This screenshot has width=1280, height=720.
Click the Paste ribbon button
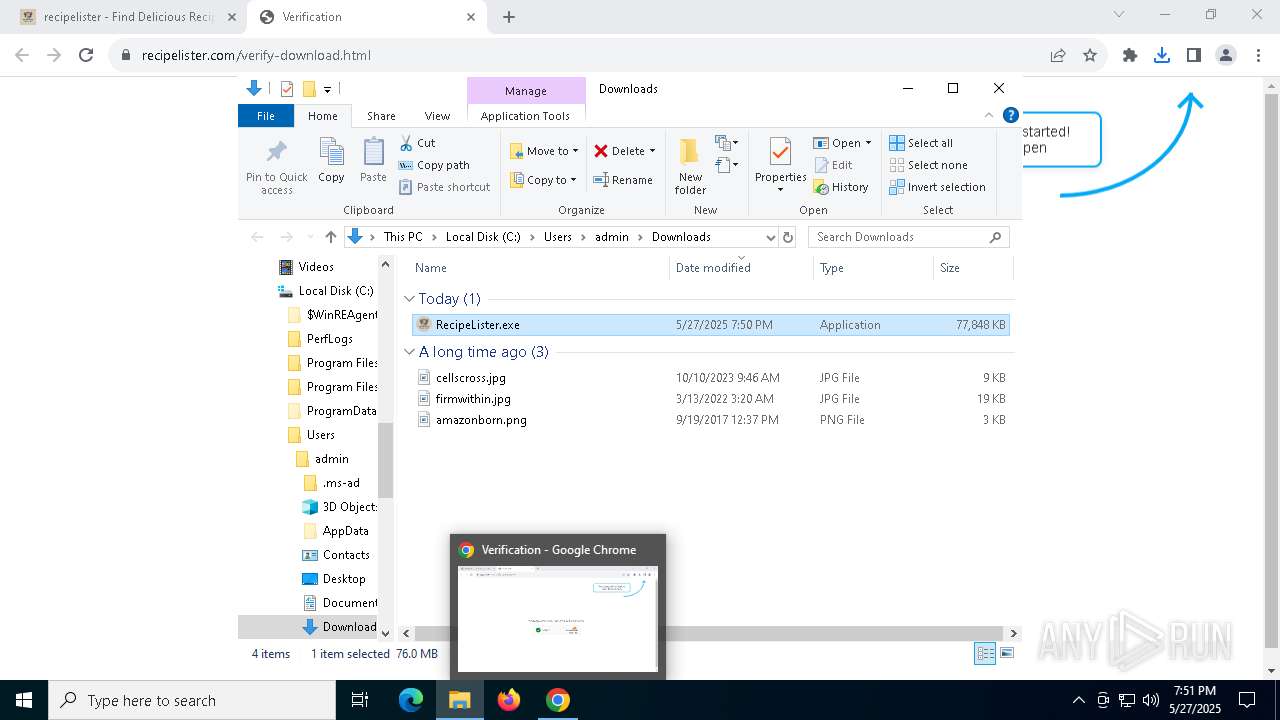pos(373,160)
